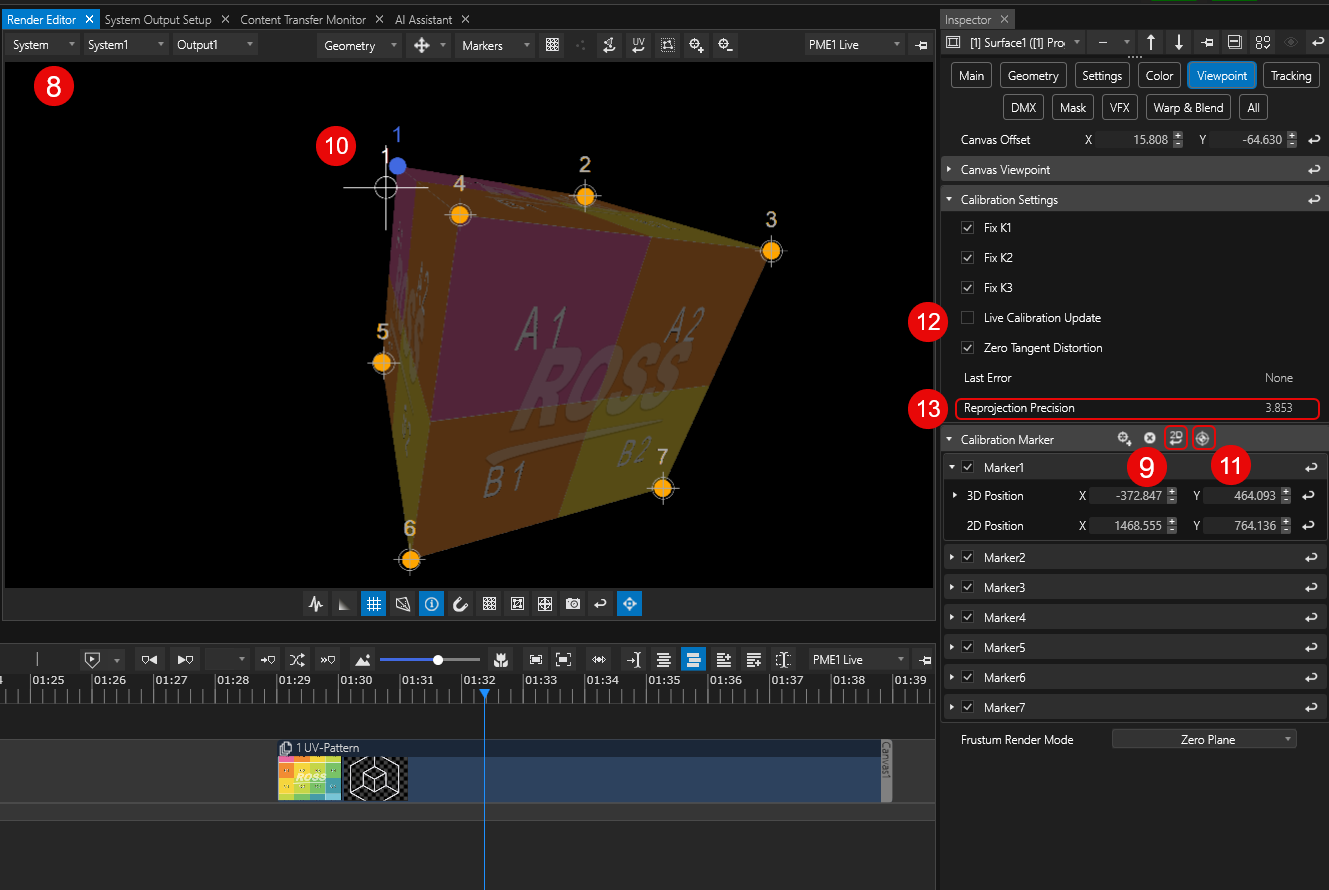Viewport: 1329px width, 890px height.
Task: Uncheck Zero Tangent Distortion checkbox
Action: pyautogui.click(x=967, y=348)
